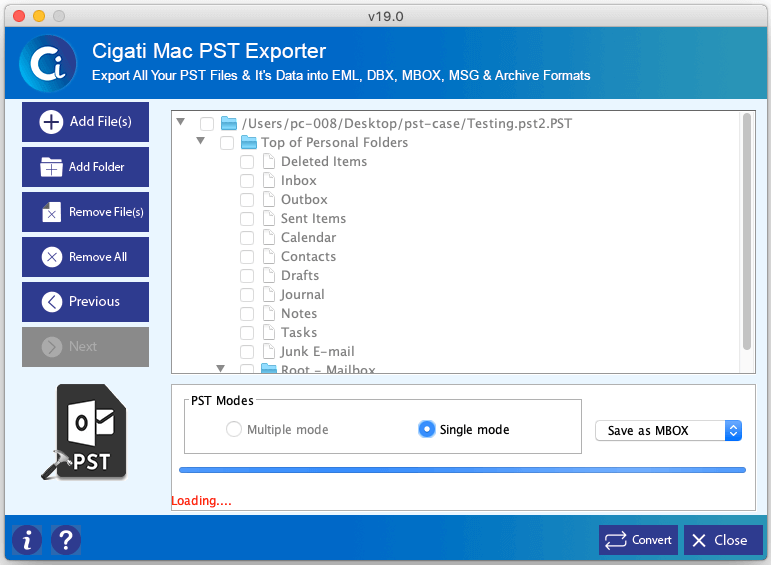The image size is (771, 565).
Task: Tick the Deleted Items checkbox
Action: pyautogui.click(x=247, y=162)
